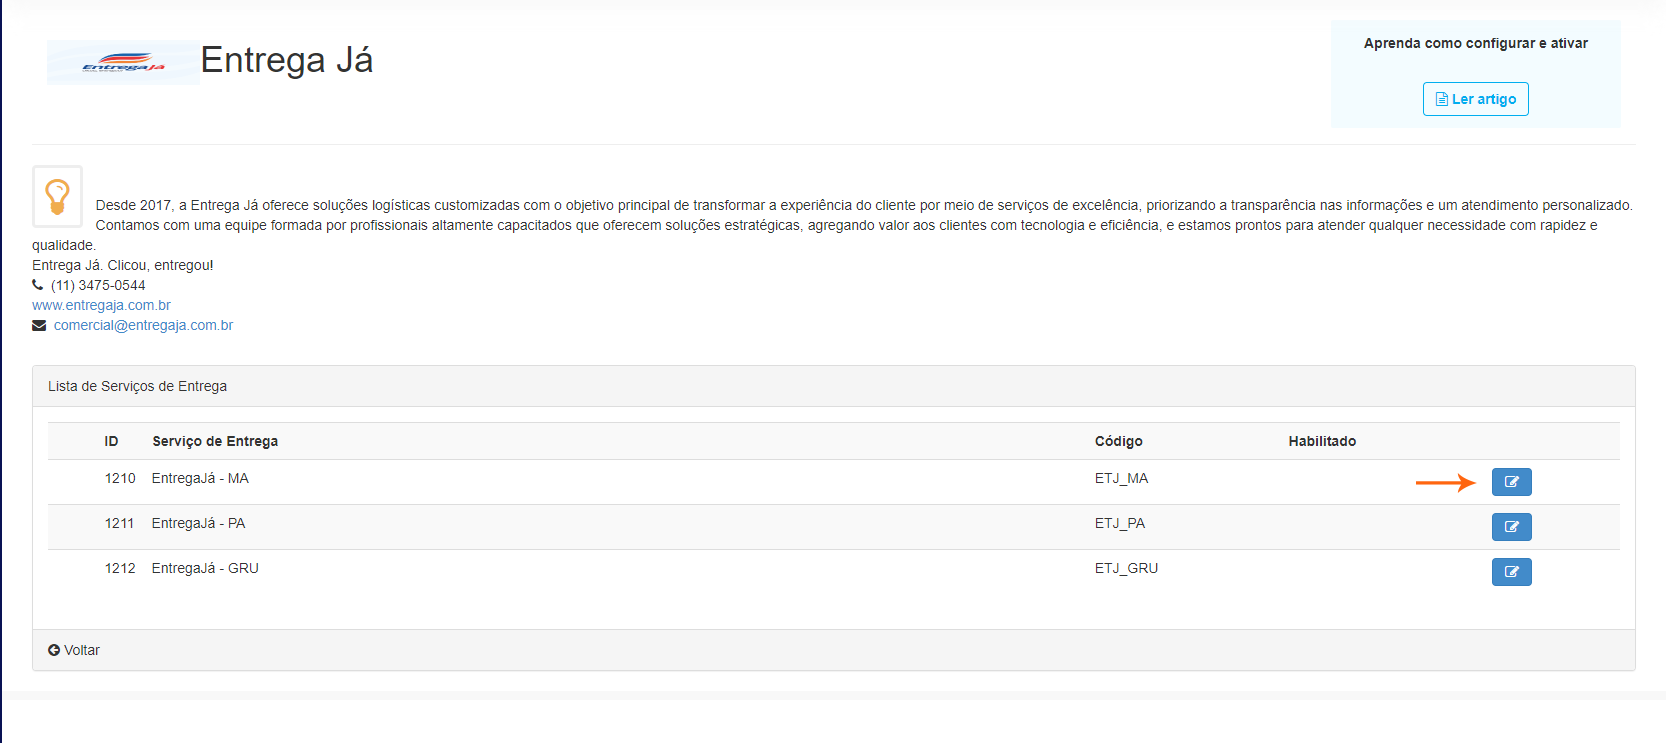Go back using the Voltar link
Image resolution: width=1666 pixels, height=743 pixels.
74,650
